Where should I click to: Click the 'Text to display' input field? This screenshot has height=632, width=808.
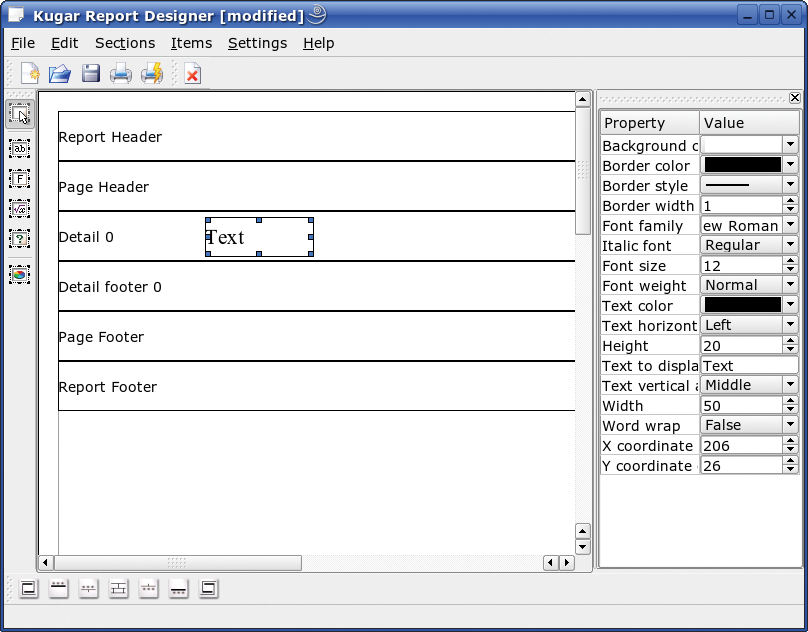(x=750, y=365)
